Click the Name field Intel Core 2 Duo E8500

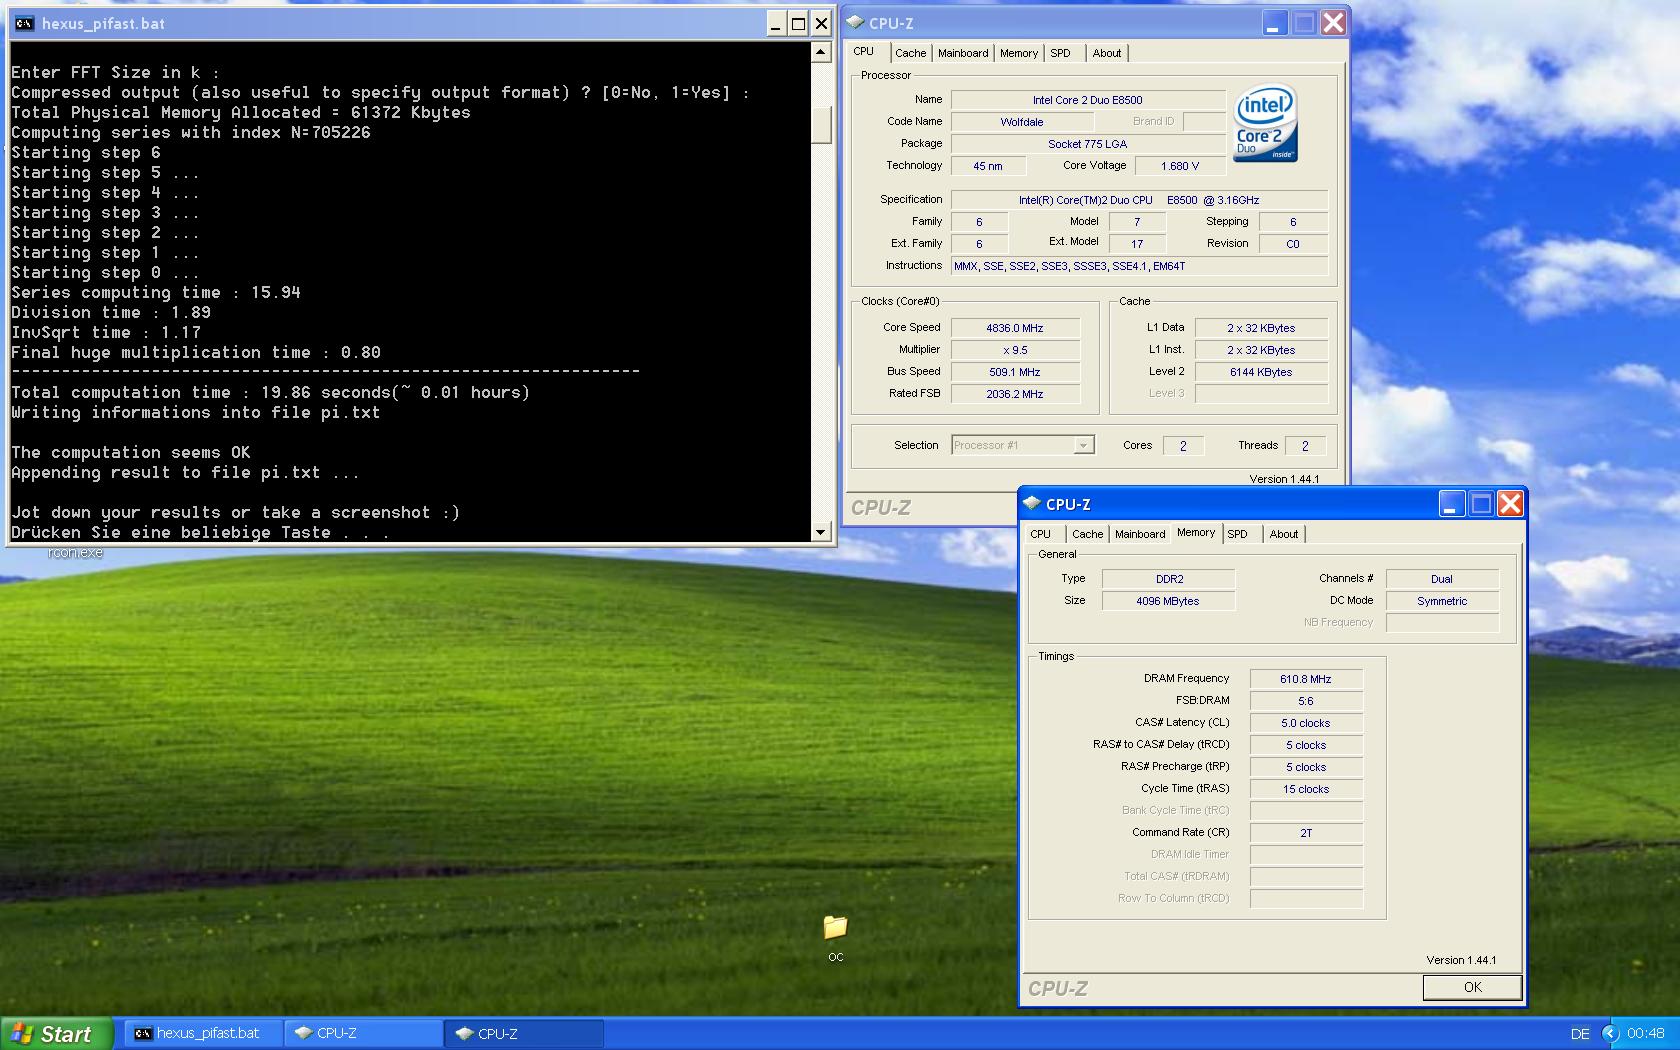pos(1088,100)
